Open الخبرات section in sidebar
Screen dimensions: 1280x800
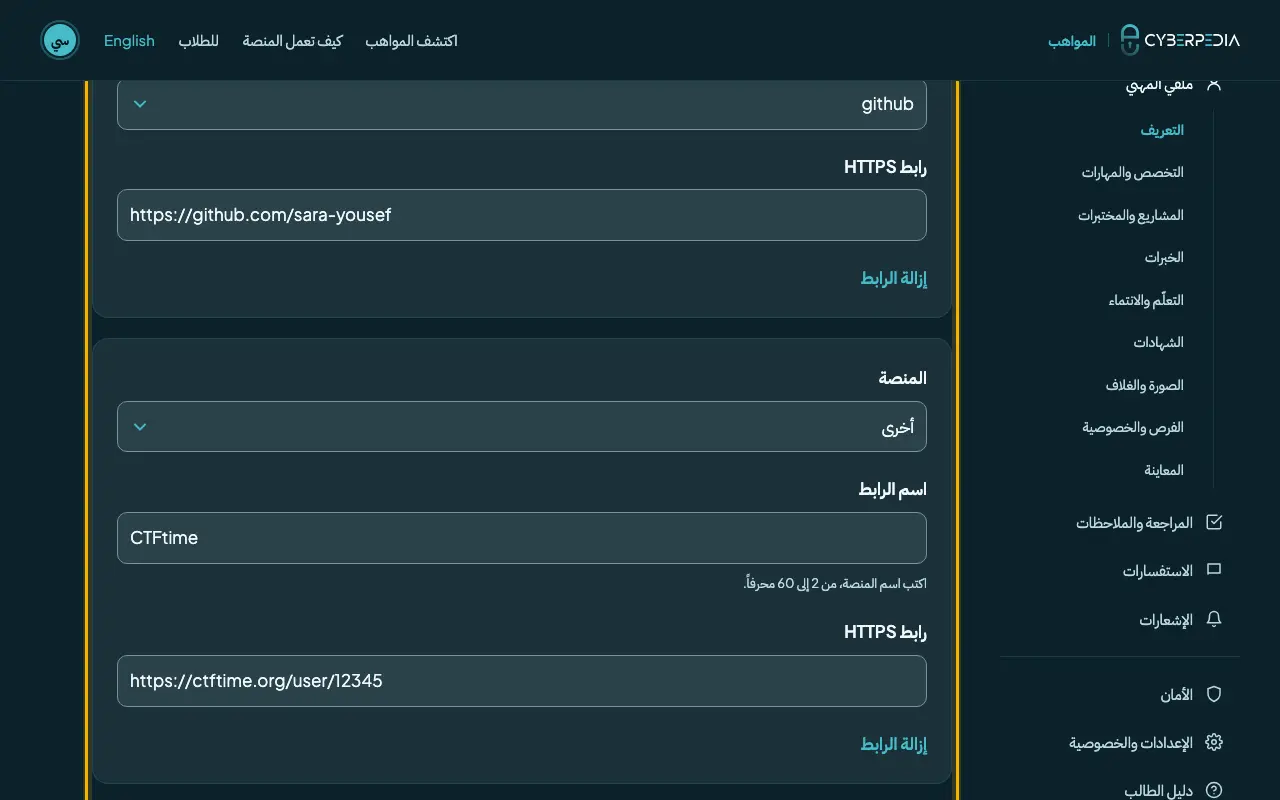[x=1165, y=257]
